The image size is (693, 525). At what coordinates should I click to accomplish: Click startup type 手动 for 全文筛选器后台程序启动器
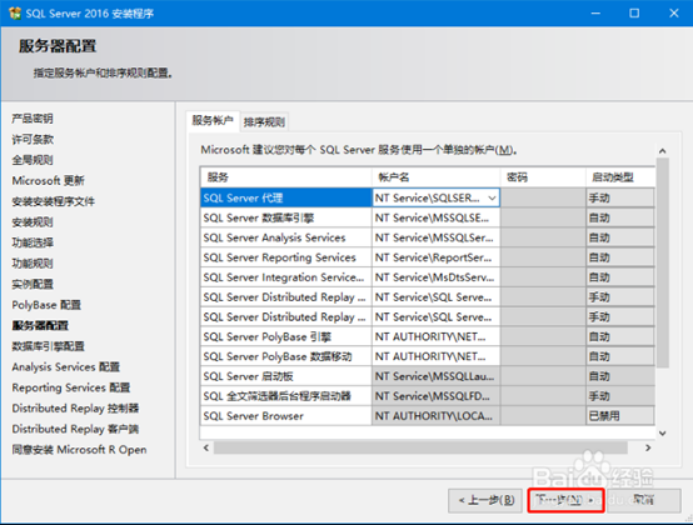tap(620, 396)
